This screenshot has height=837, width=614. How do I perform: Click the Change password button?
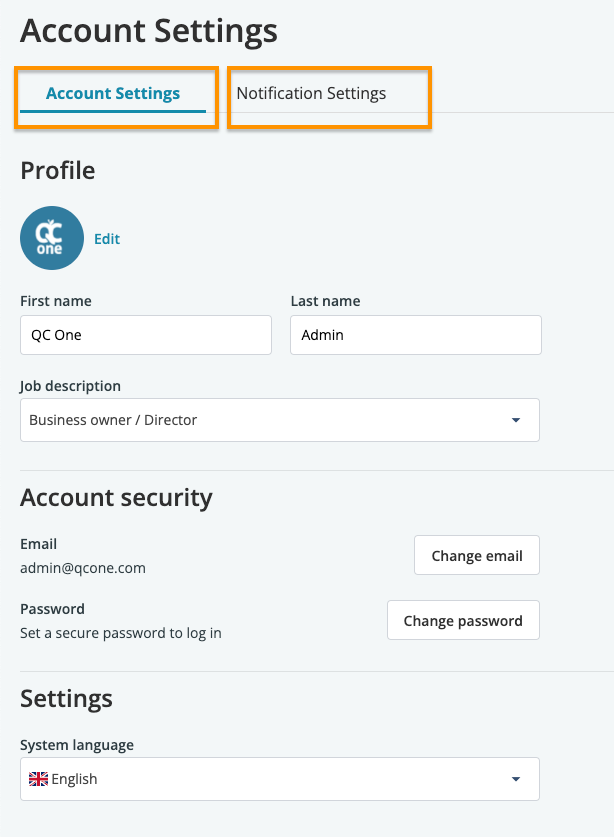point(463,620)
